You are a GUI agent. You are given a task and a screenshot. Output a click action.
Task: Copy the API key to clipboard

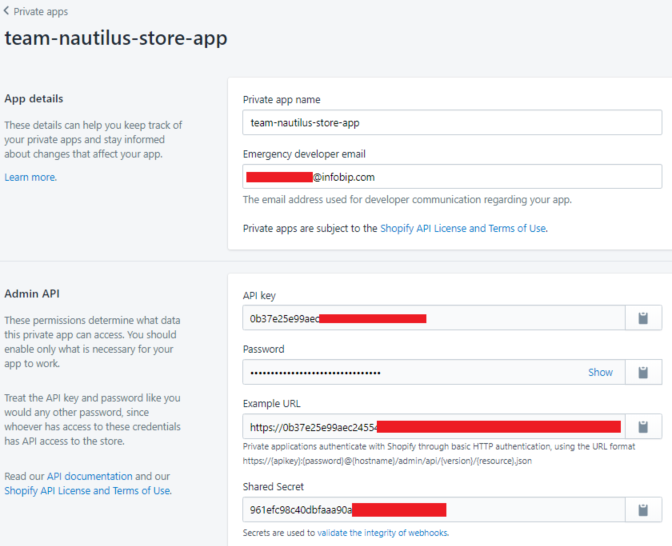643,318
